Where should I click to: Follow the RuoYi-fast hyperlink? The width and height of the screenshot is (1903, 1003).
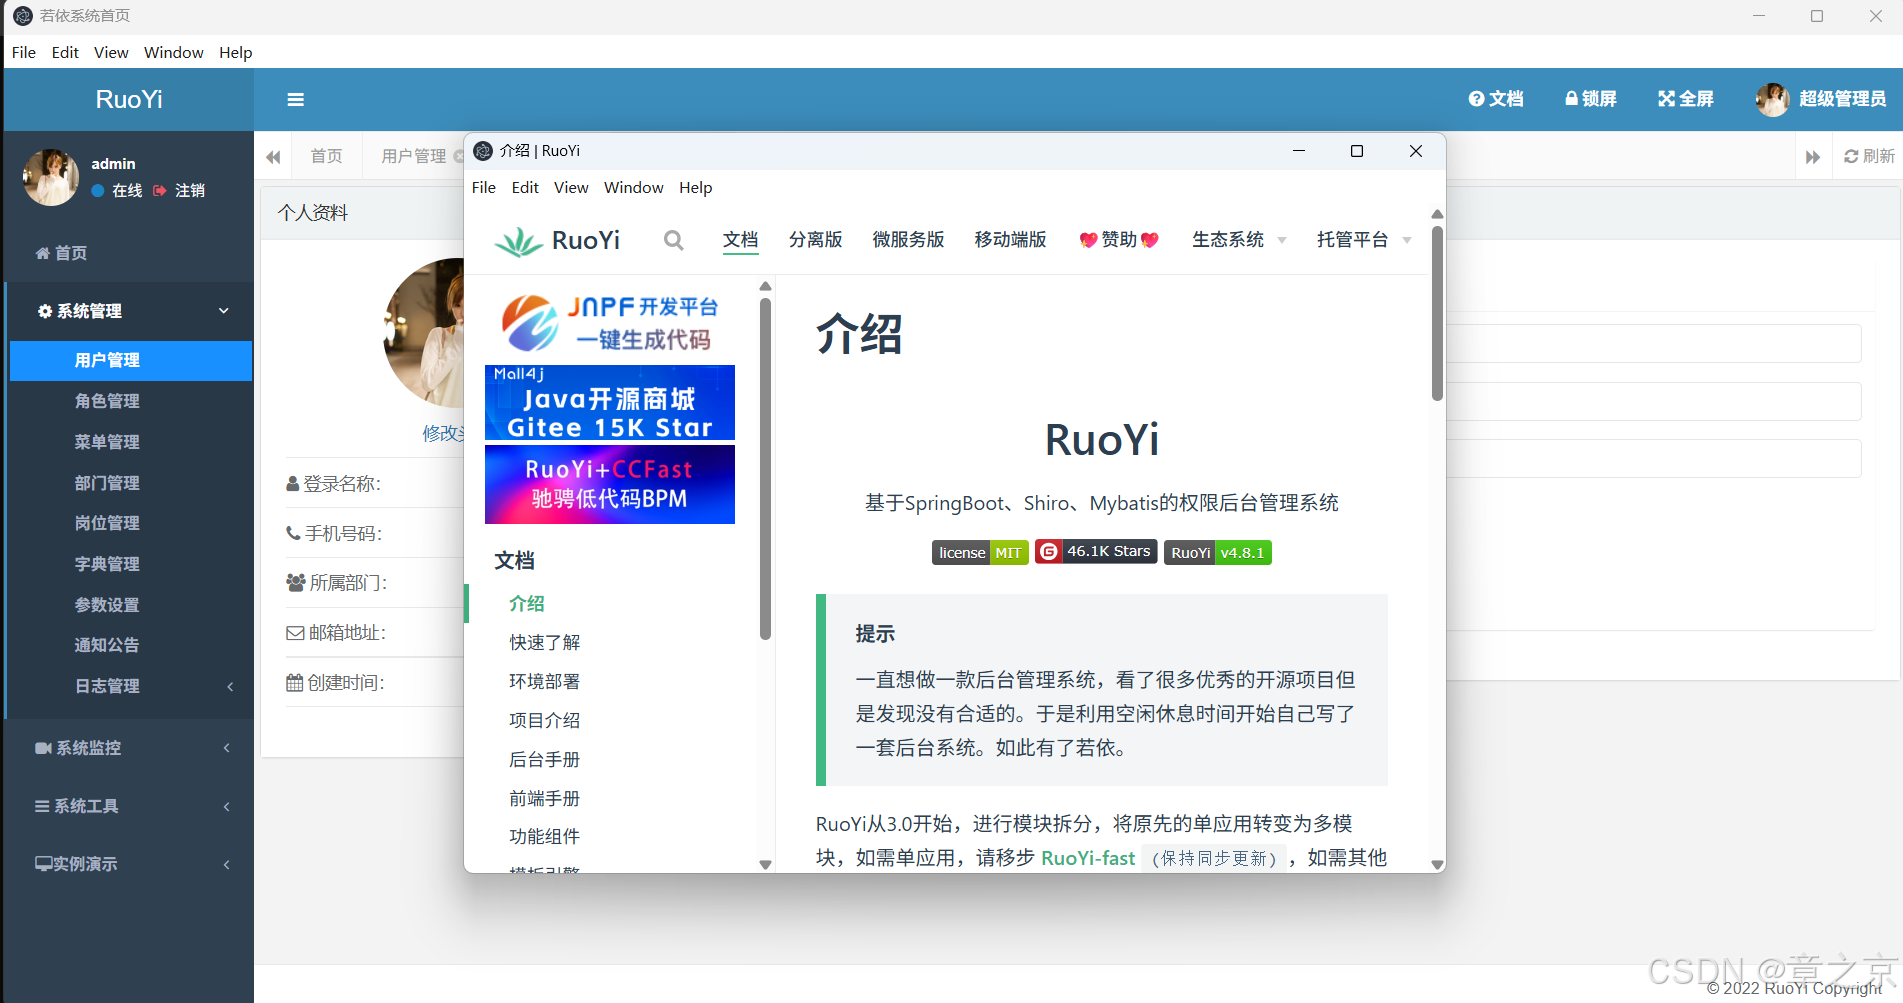(1088, 858)
